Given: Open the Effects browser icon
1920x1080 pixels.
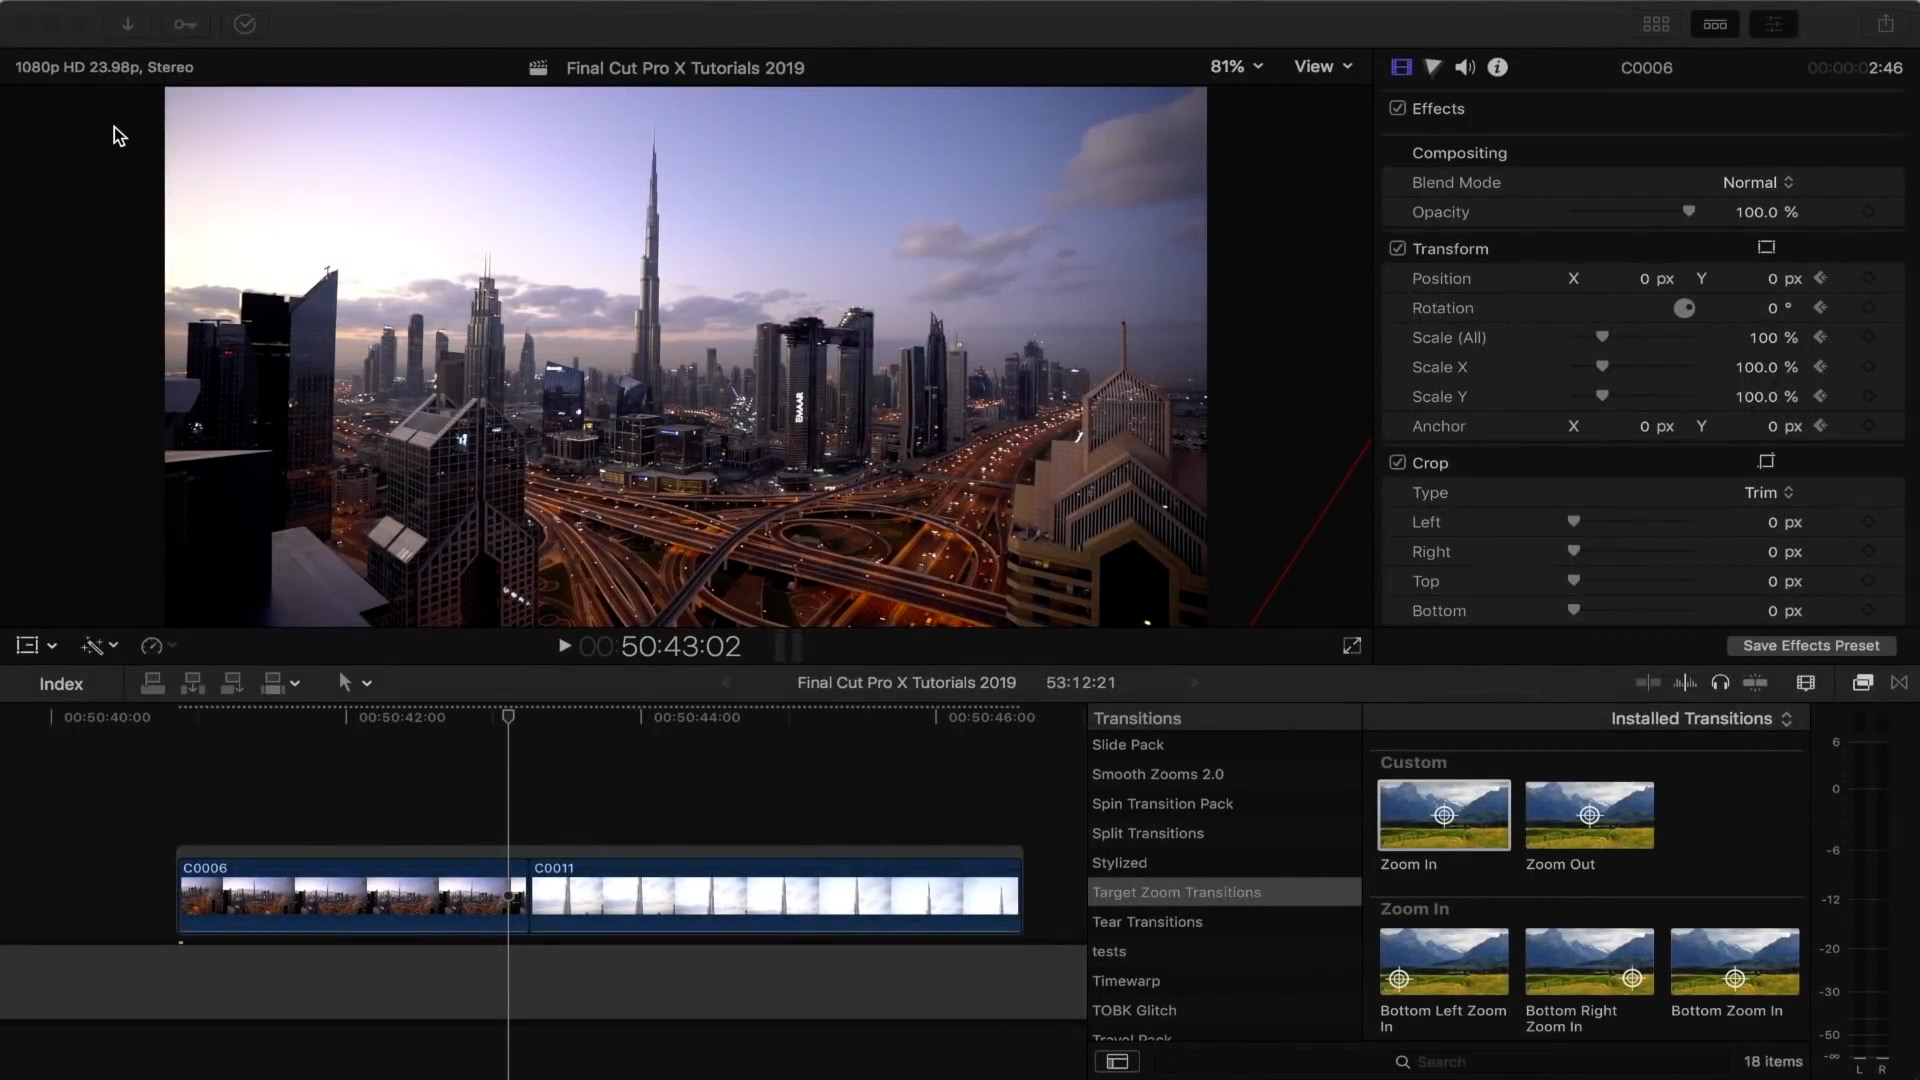Looking at the screenshot, I should tap(1862, 683).
